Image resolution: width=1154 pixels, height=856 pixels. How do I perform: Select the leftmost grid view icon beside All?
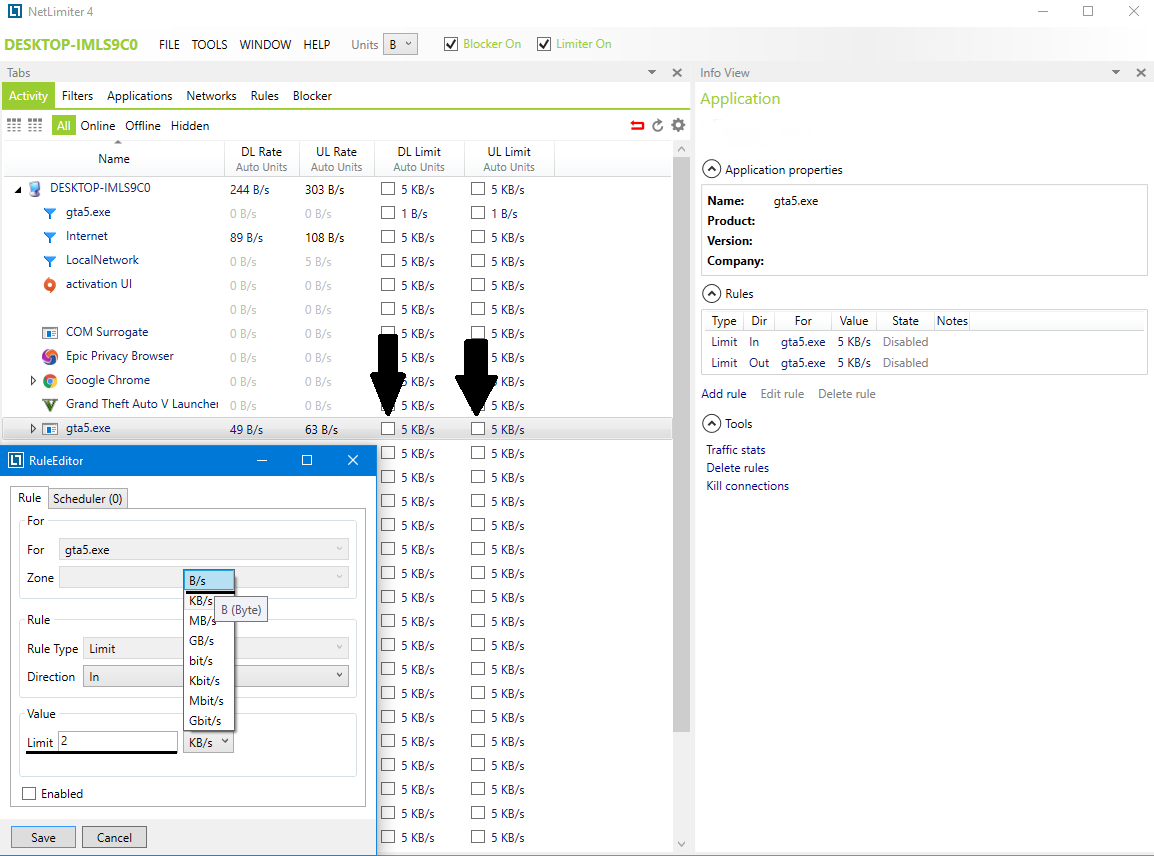point(14,125)
